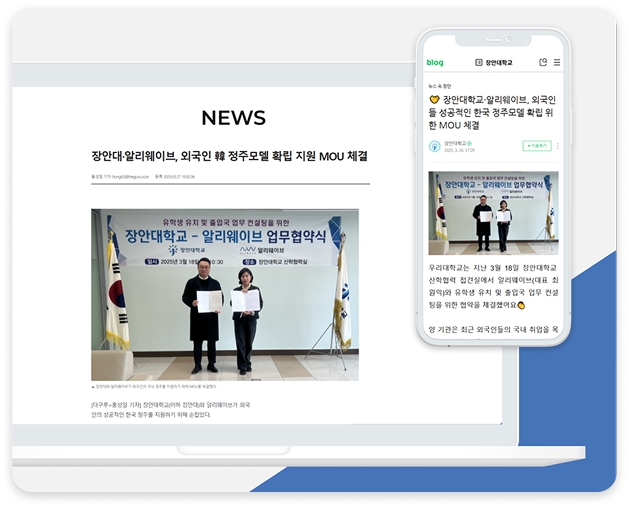
Task: Tap the clapping emoji after 체결했어요
Action: 521,305
